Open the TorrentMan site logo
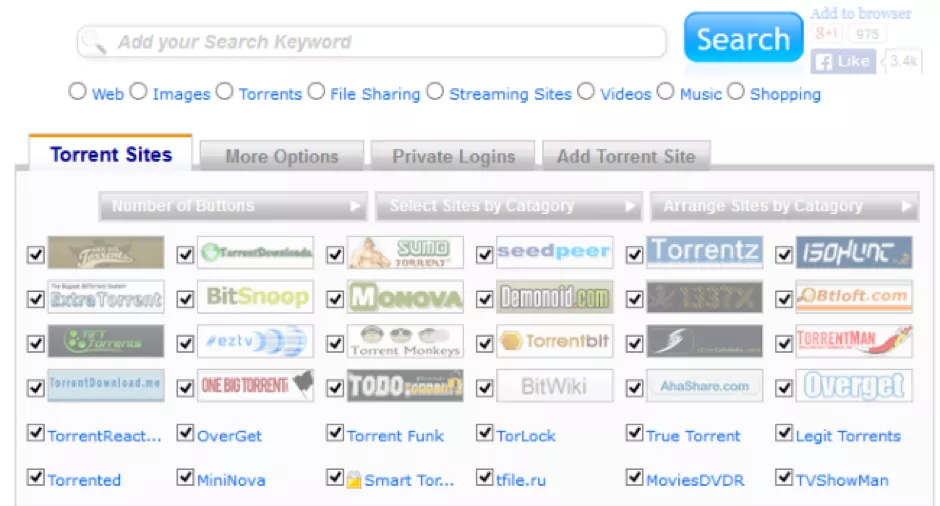 (854, 341)
